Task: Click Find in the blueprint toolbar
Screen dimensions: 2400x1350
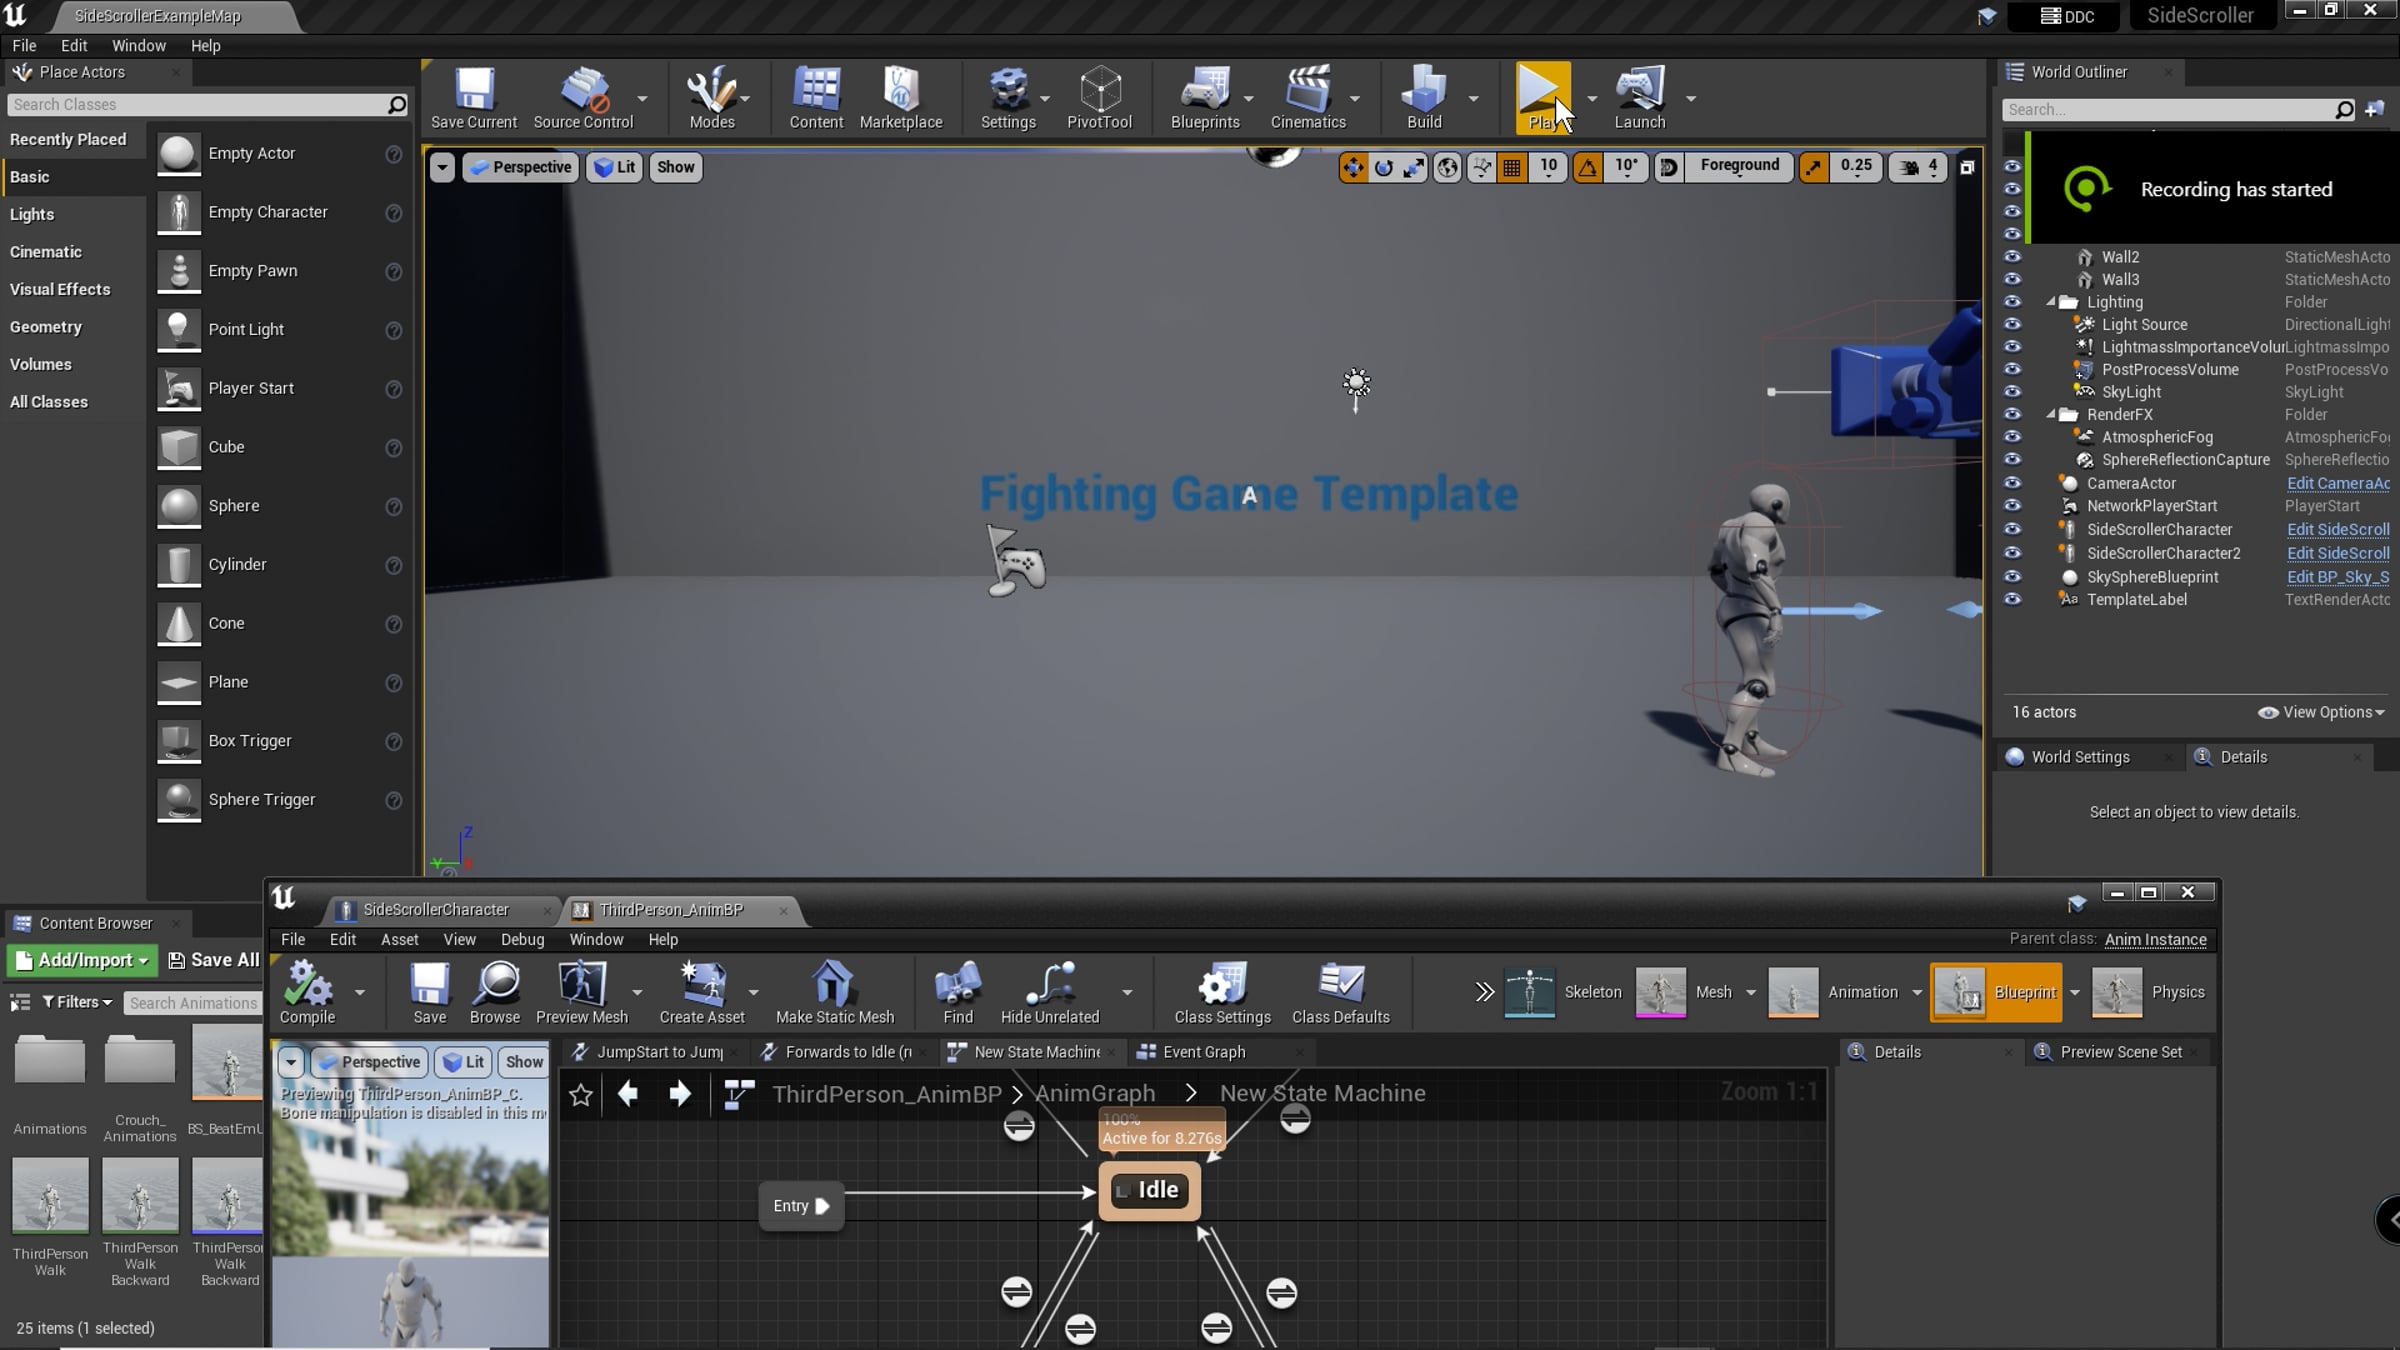Action: pyautogui.click(x=958, y=993)
